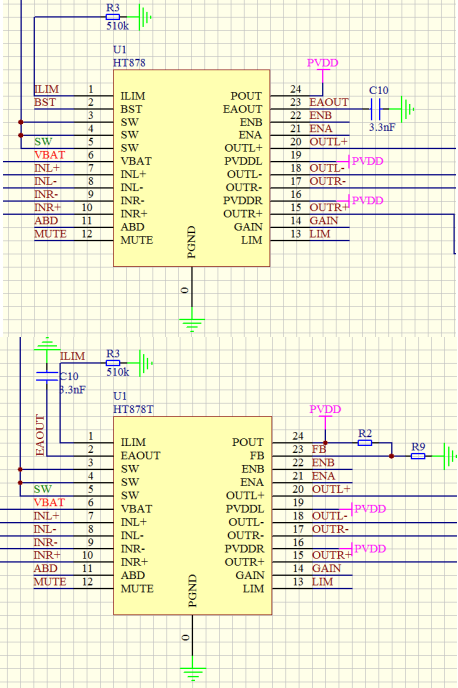Select the PVDD power port above POUT on HT878
The width and height of the screenshot is (458, 688).
pos(323,68)
